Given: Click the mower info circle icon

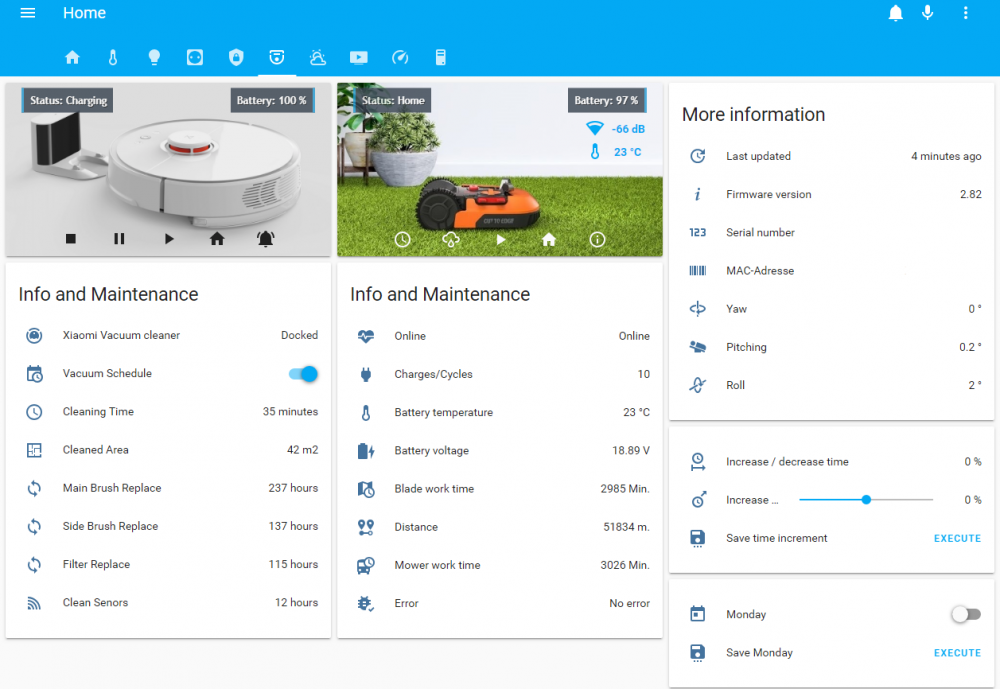Looking at the screenshot, I should (597, 240).
